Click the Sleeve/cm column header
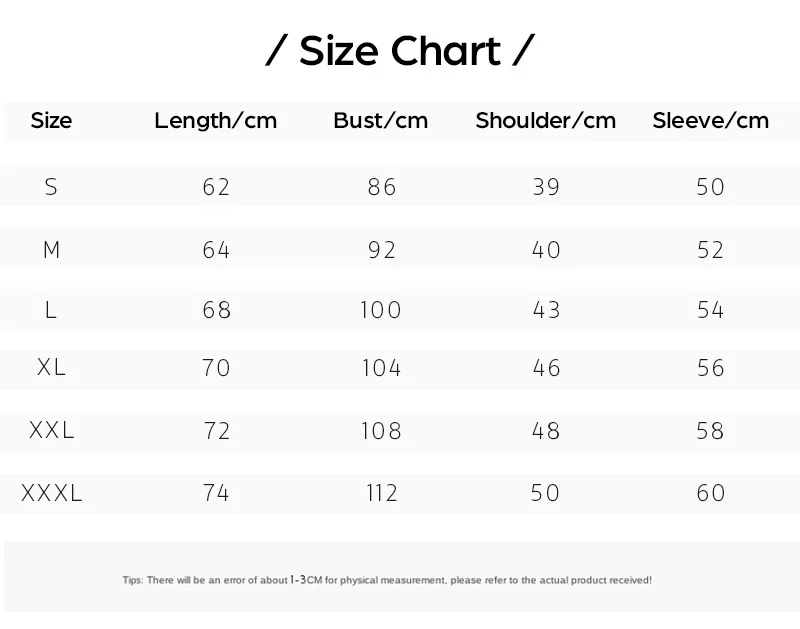Screen dimensions: 800x629 point(711,121)
